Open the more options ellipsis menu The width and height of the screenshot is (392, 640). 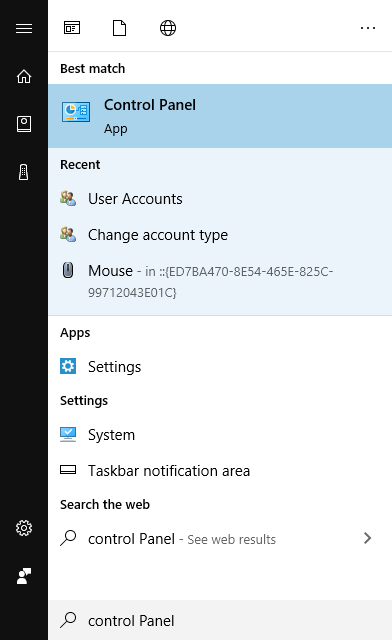(x=368, y=28)
